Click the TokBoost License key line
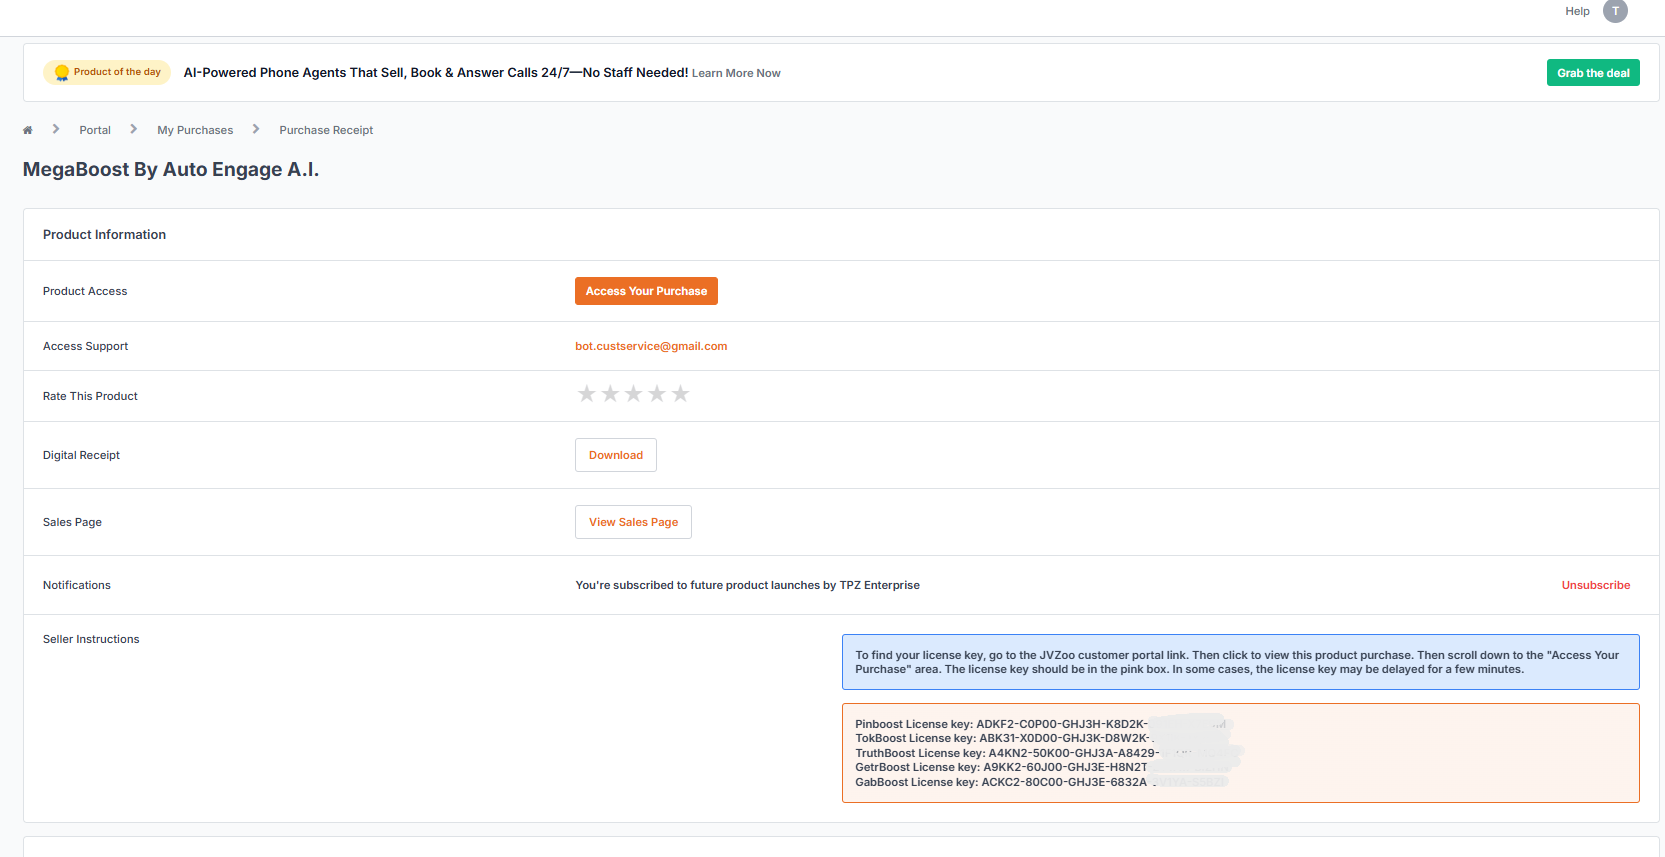The image size is (1665, 857). click(x=1004, y=738)
